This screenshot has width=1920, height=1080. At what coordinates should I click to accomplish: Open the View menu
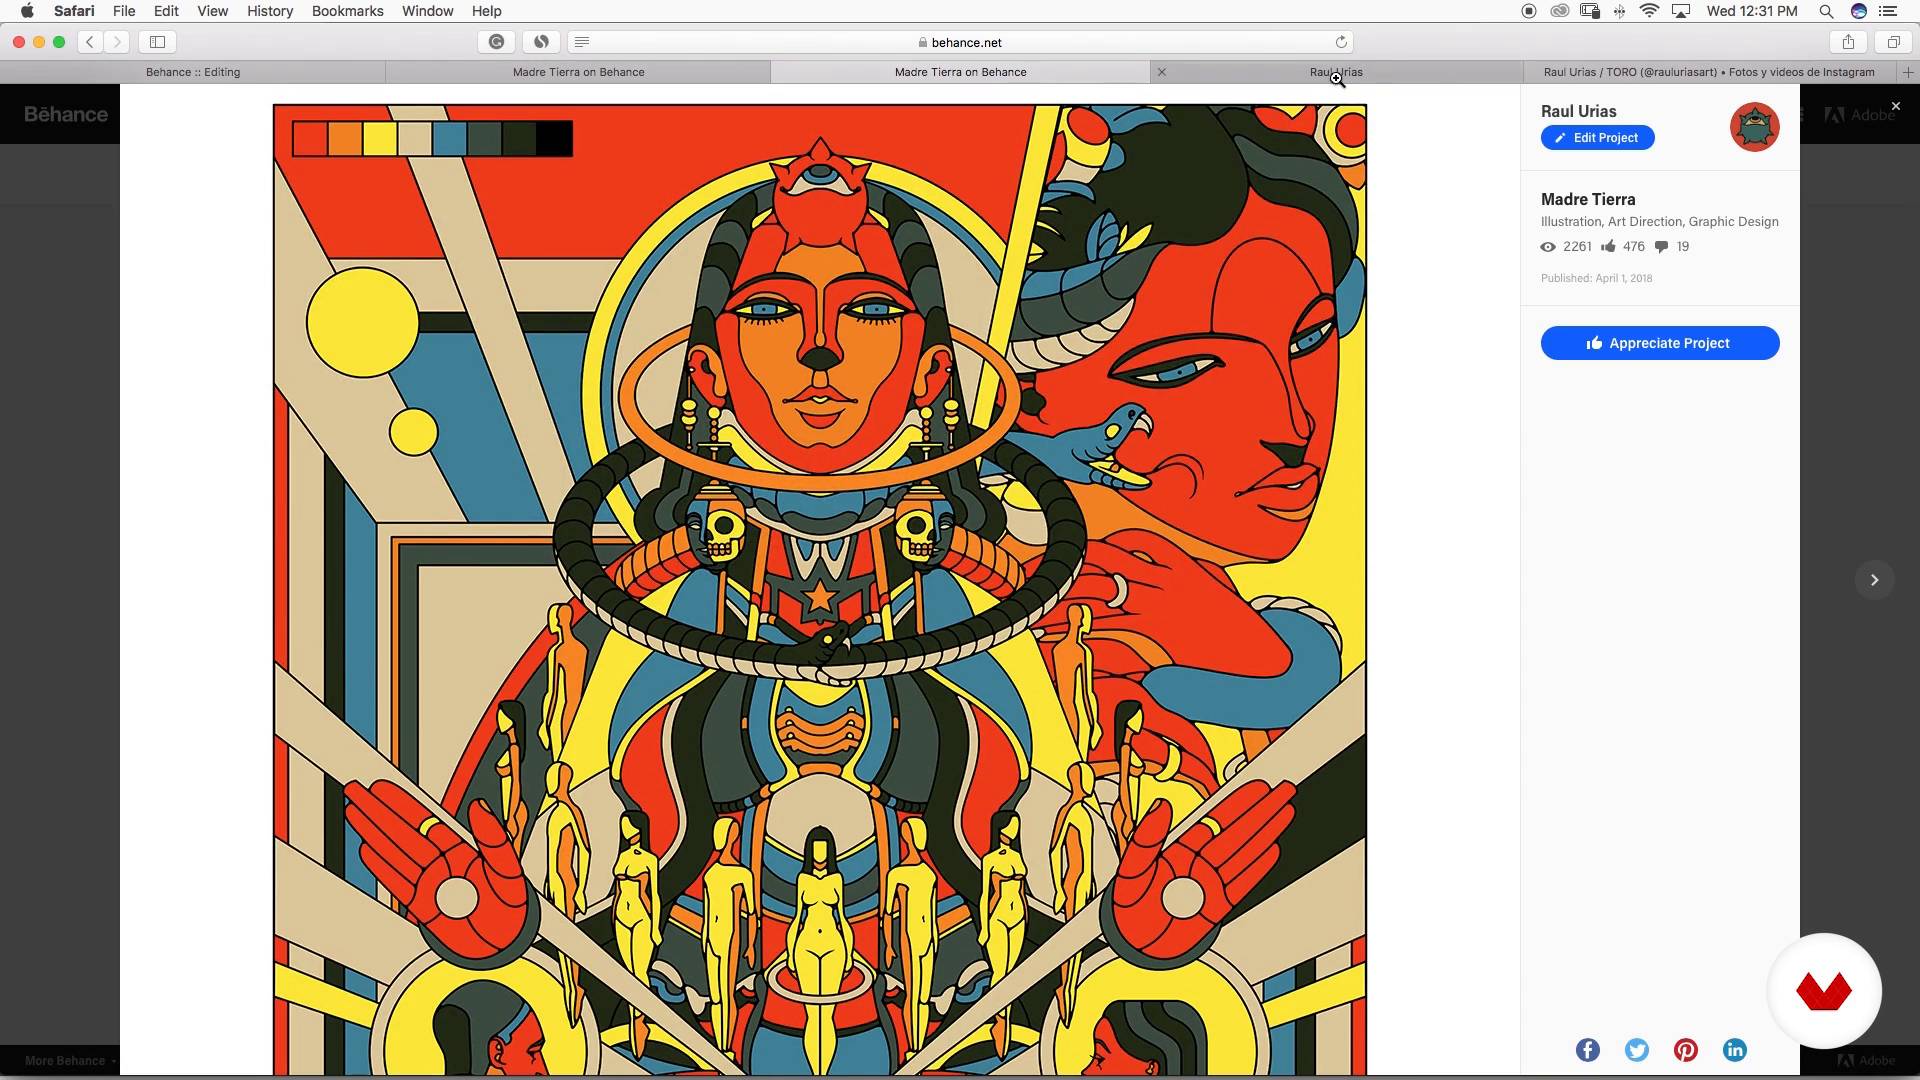coord(212,11)
